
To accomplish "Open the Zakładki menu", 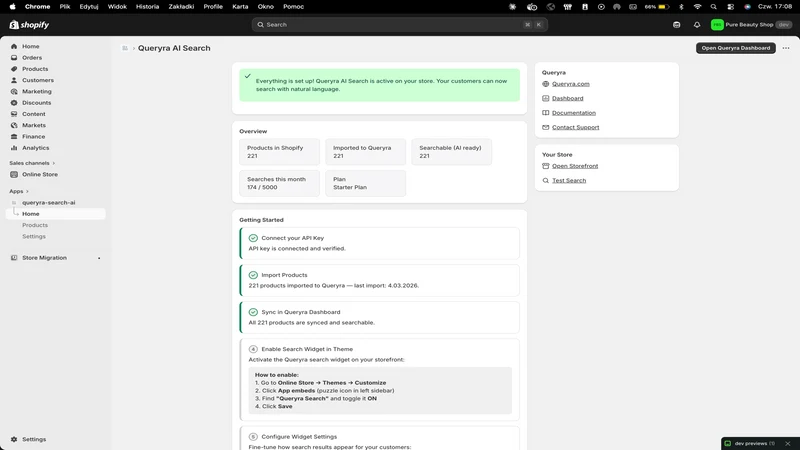I will pyautogui.click(x=181, y=7).
